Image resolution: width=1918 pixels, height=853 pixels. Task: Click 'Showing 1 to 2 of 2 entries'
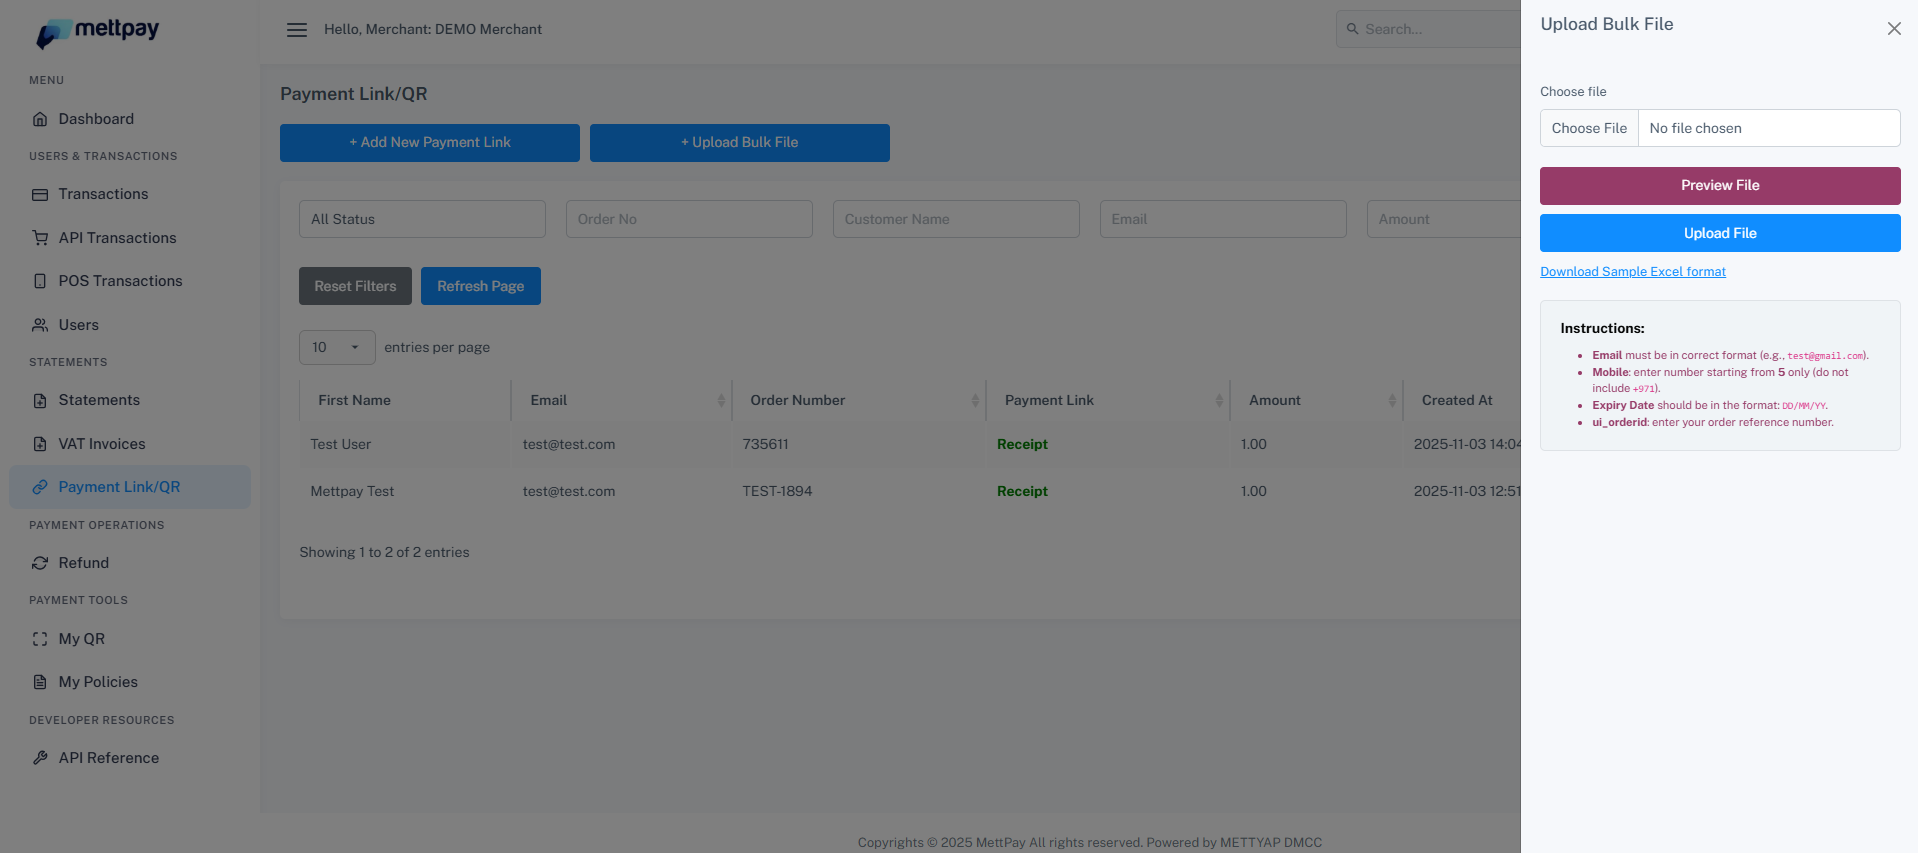384,552
